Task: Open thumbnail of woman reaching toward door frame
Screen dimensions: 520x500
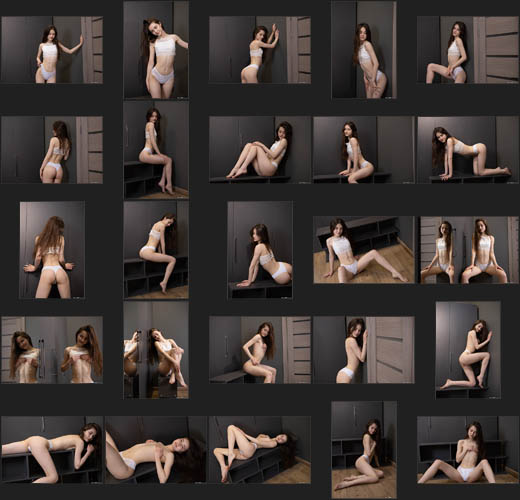Action: 52,50
